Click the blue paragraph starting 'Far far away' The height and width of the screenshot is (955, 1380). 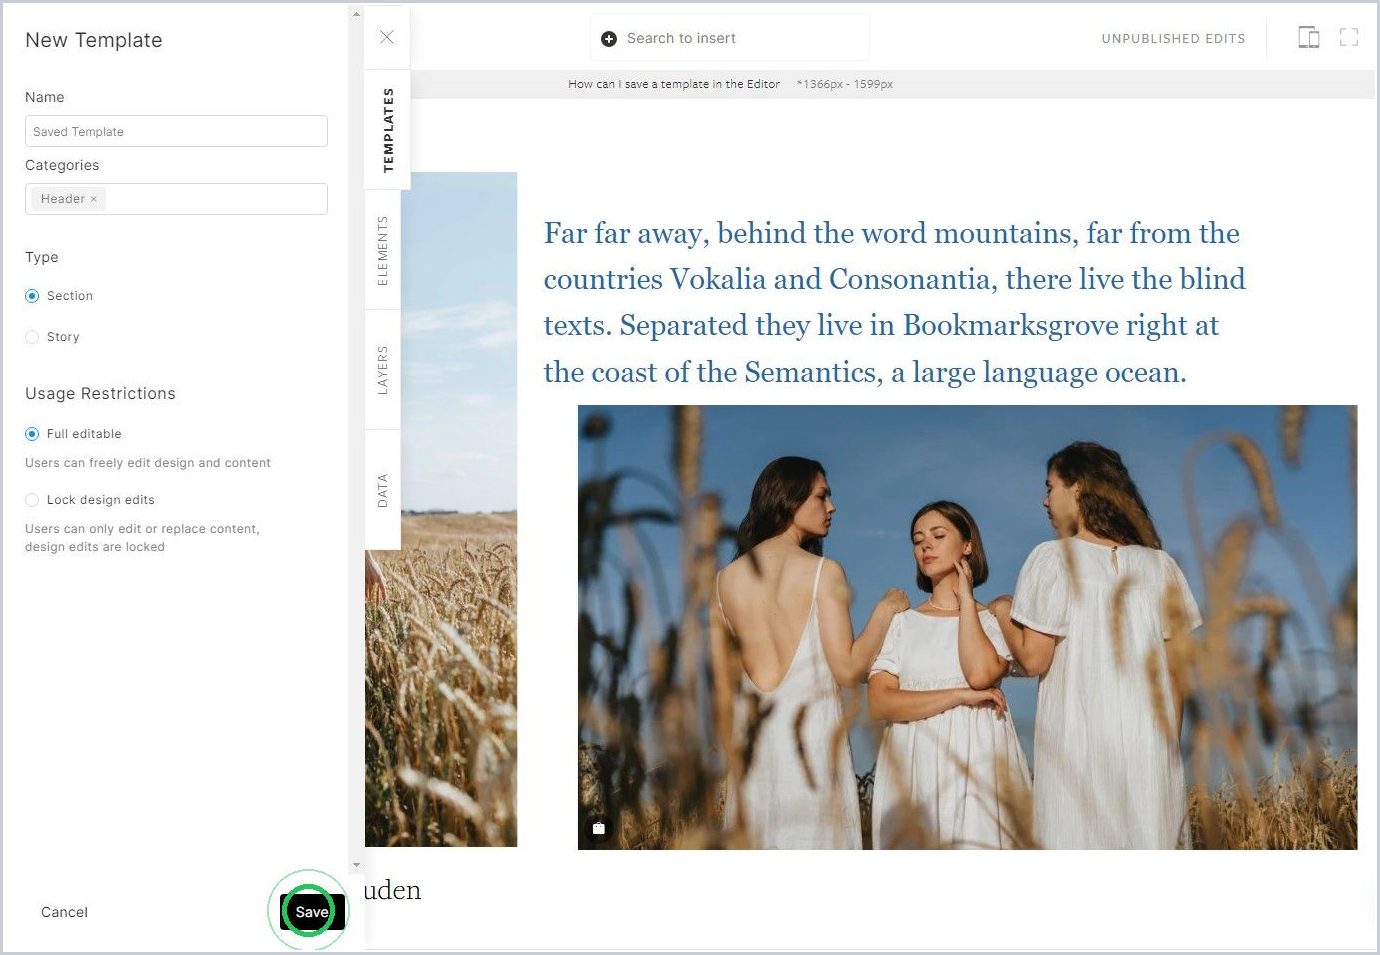pyautogui.click(x=894, y=303)
